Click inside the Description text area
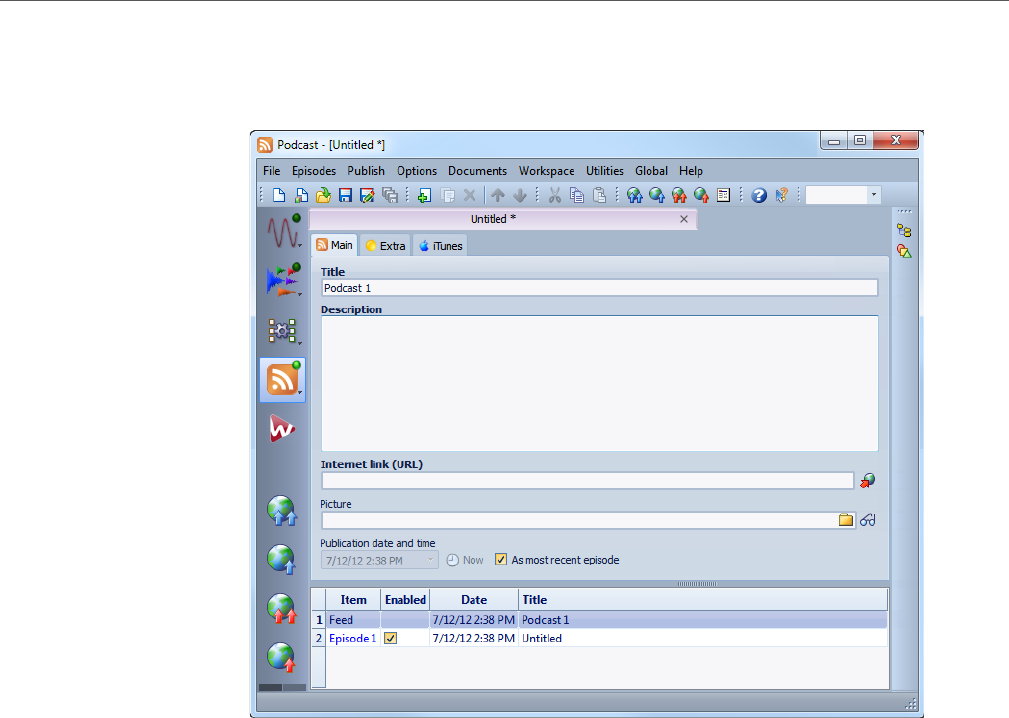The image size is (1009, 718). (599, 383)
